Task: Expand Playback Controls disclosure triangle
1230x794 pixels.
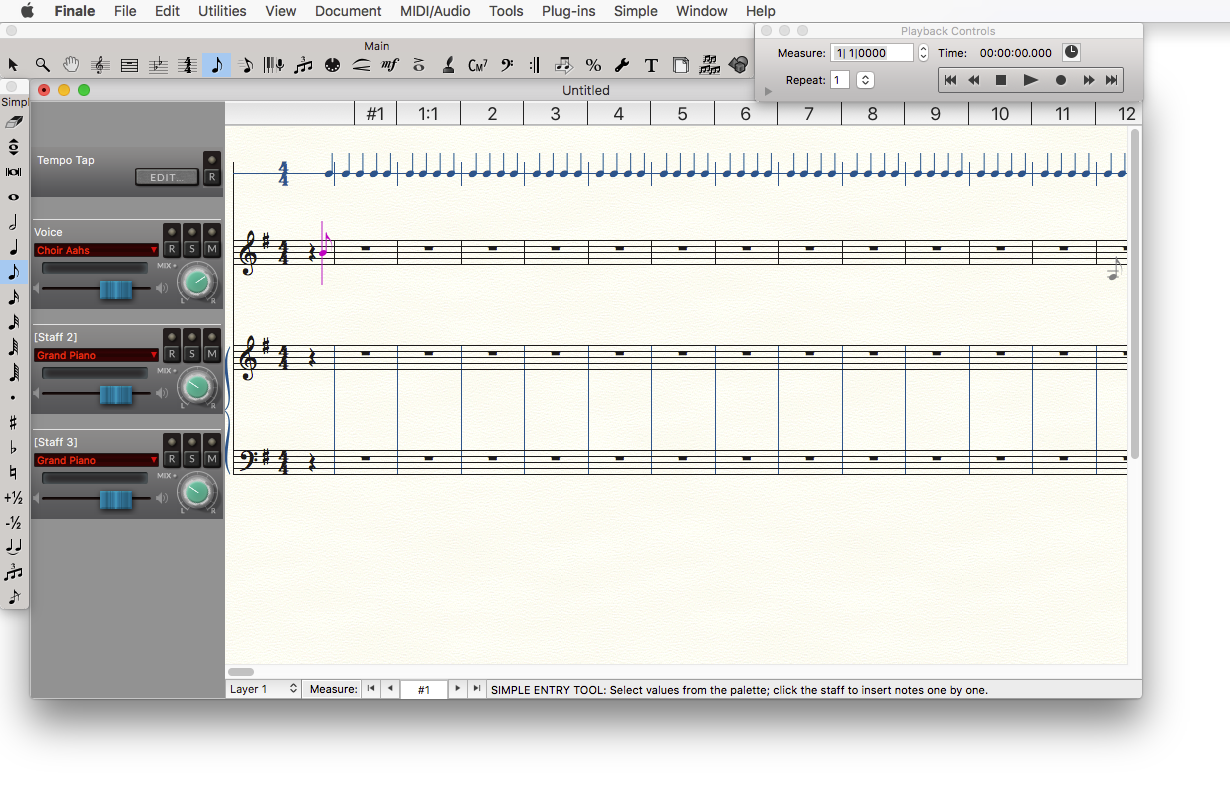Action: 768,92
